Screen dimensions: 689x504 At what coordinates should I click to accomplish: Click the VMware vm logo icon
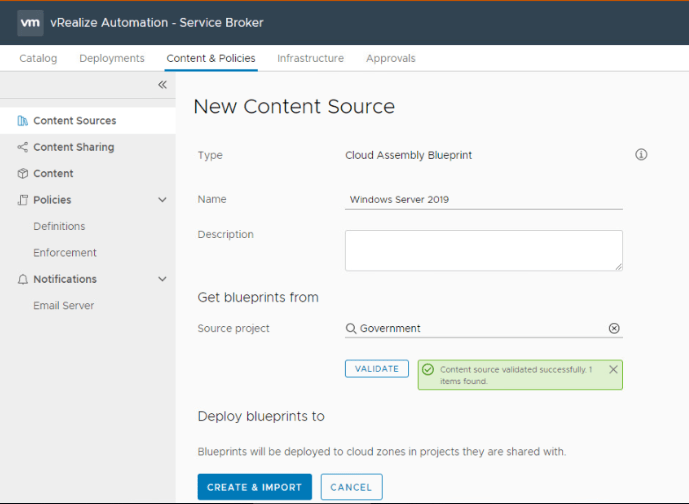(30, 22)
